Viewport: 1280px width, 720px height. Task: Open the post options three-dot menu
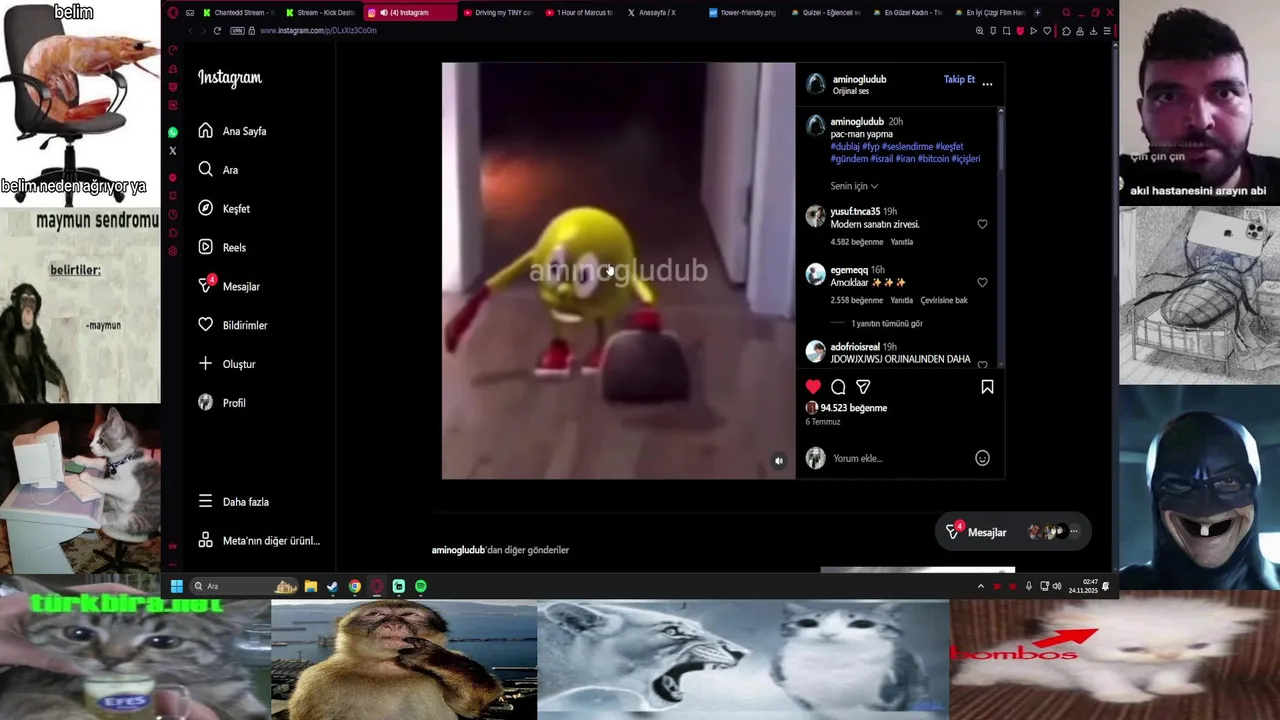tap(987, 84)
